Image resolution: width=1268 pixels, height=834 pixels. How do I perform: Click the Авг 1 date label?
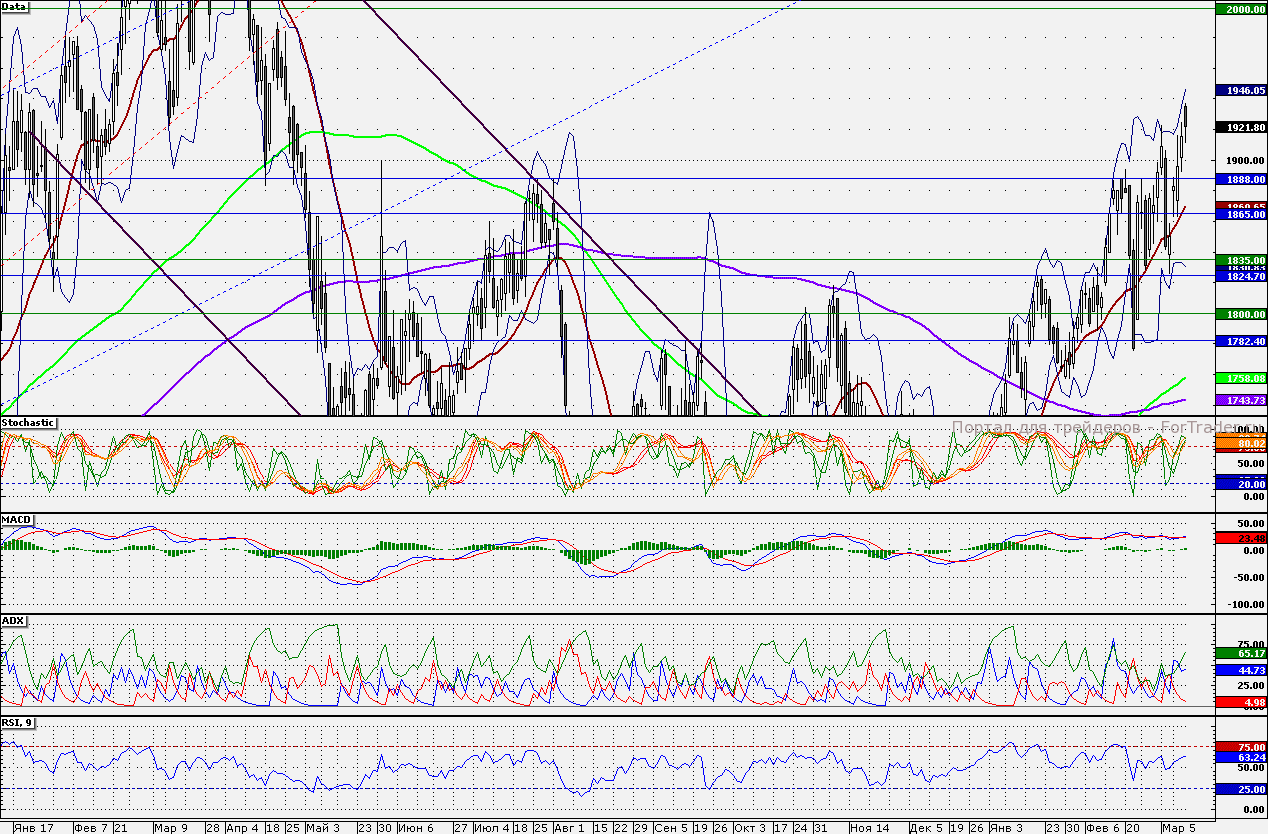point(570,828)
